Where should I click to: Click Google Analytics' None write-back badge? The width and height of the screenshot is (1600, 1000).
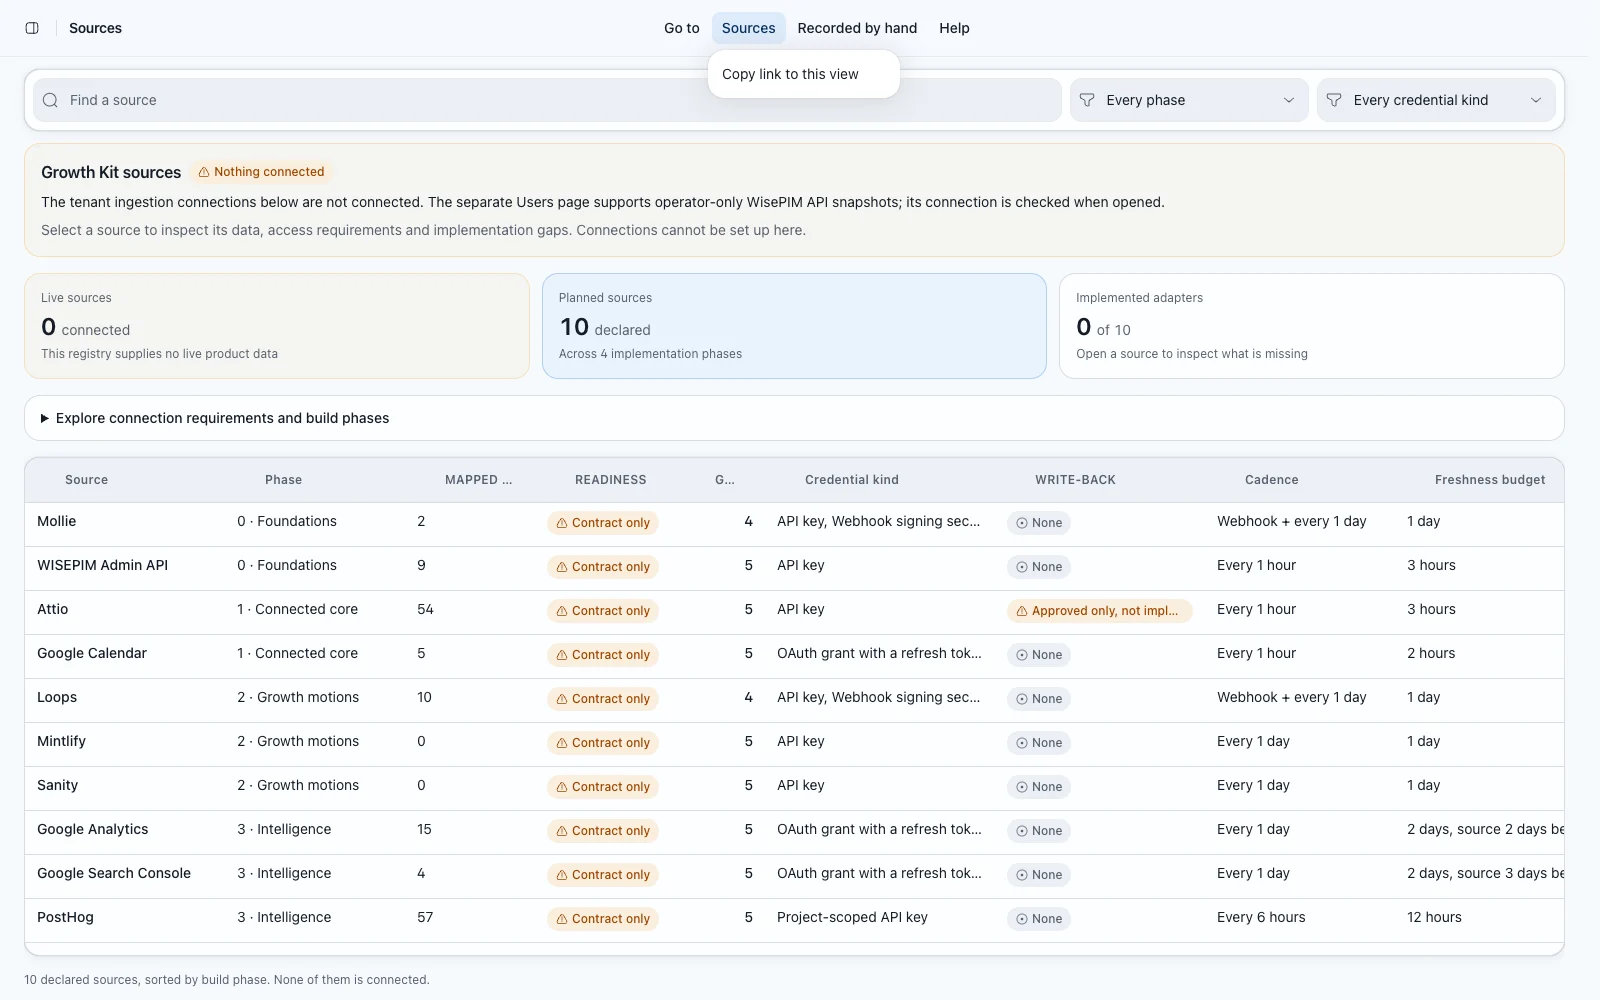(1038, 831)
